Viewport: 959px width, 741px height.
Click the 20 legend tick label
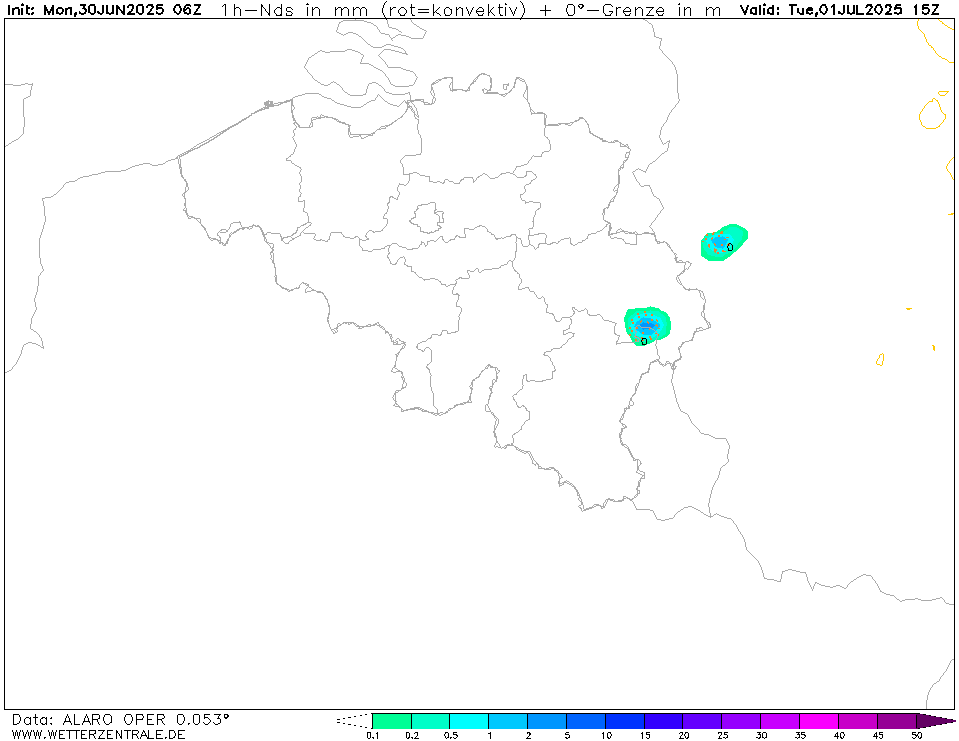click(684, 735)
